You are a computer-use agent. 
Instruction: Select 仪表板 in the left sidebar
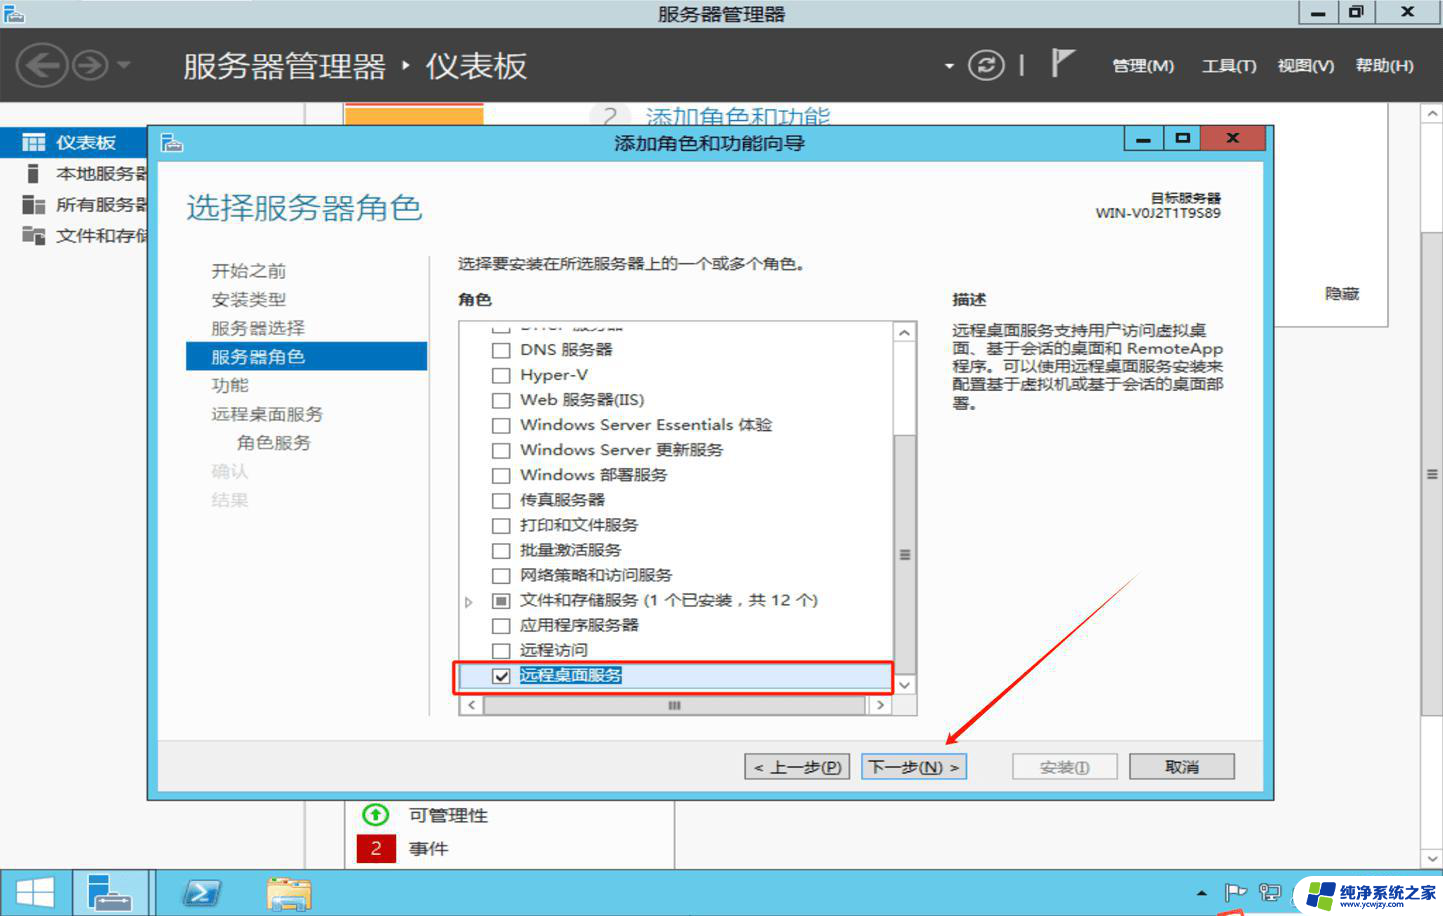pyautogui.click(x=74, y=142)
